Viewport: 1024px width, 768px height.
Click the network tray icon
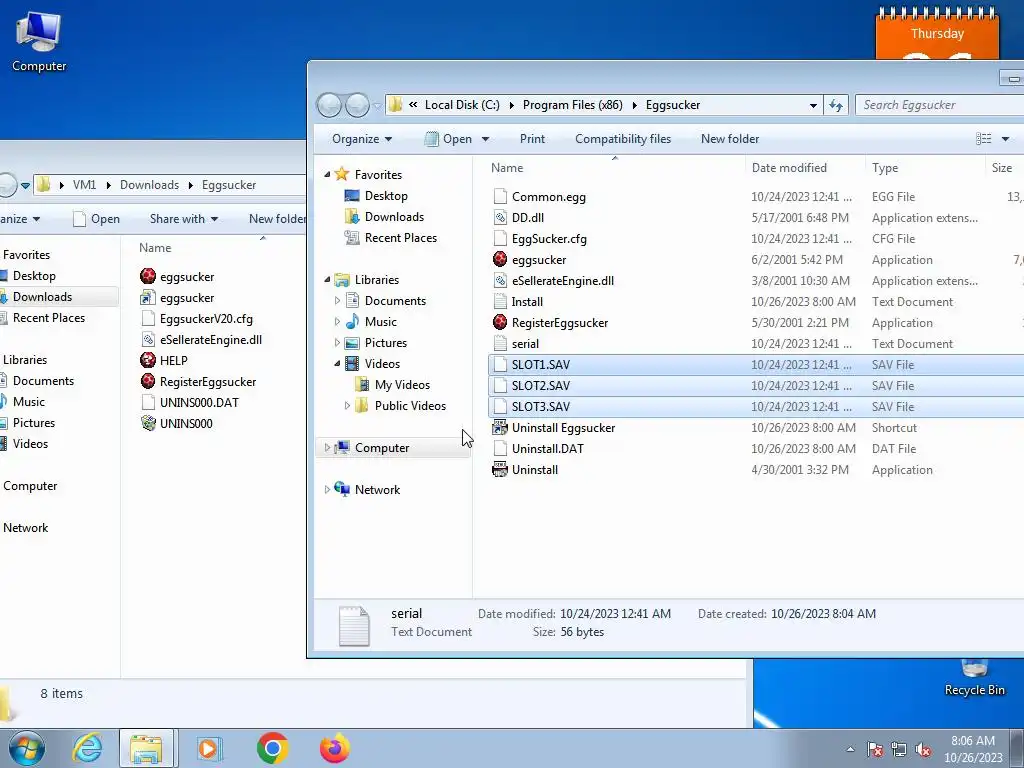click(x=899, y=750)
